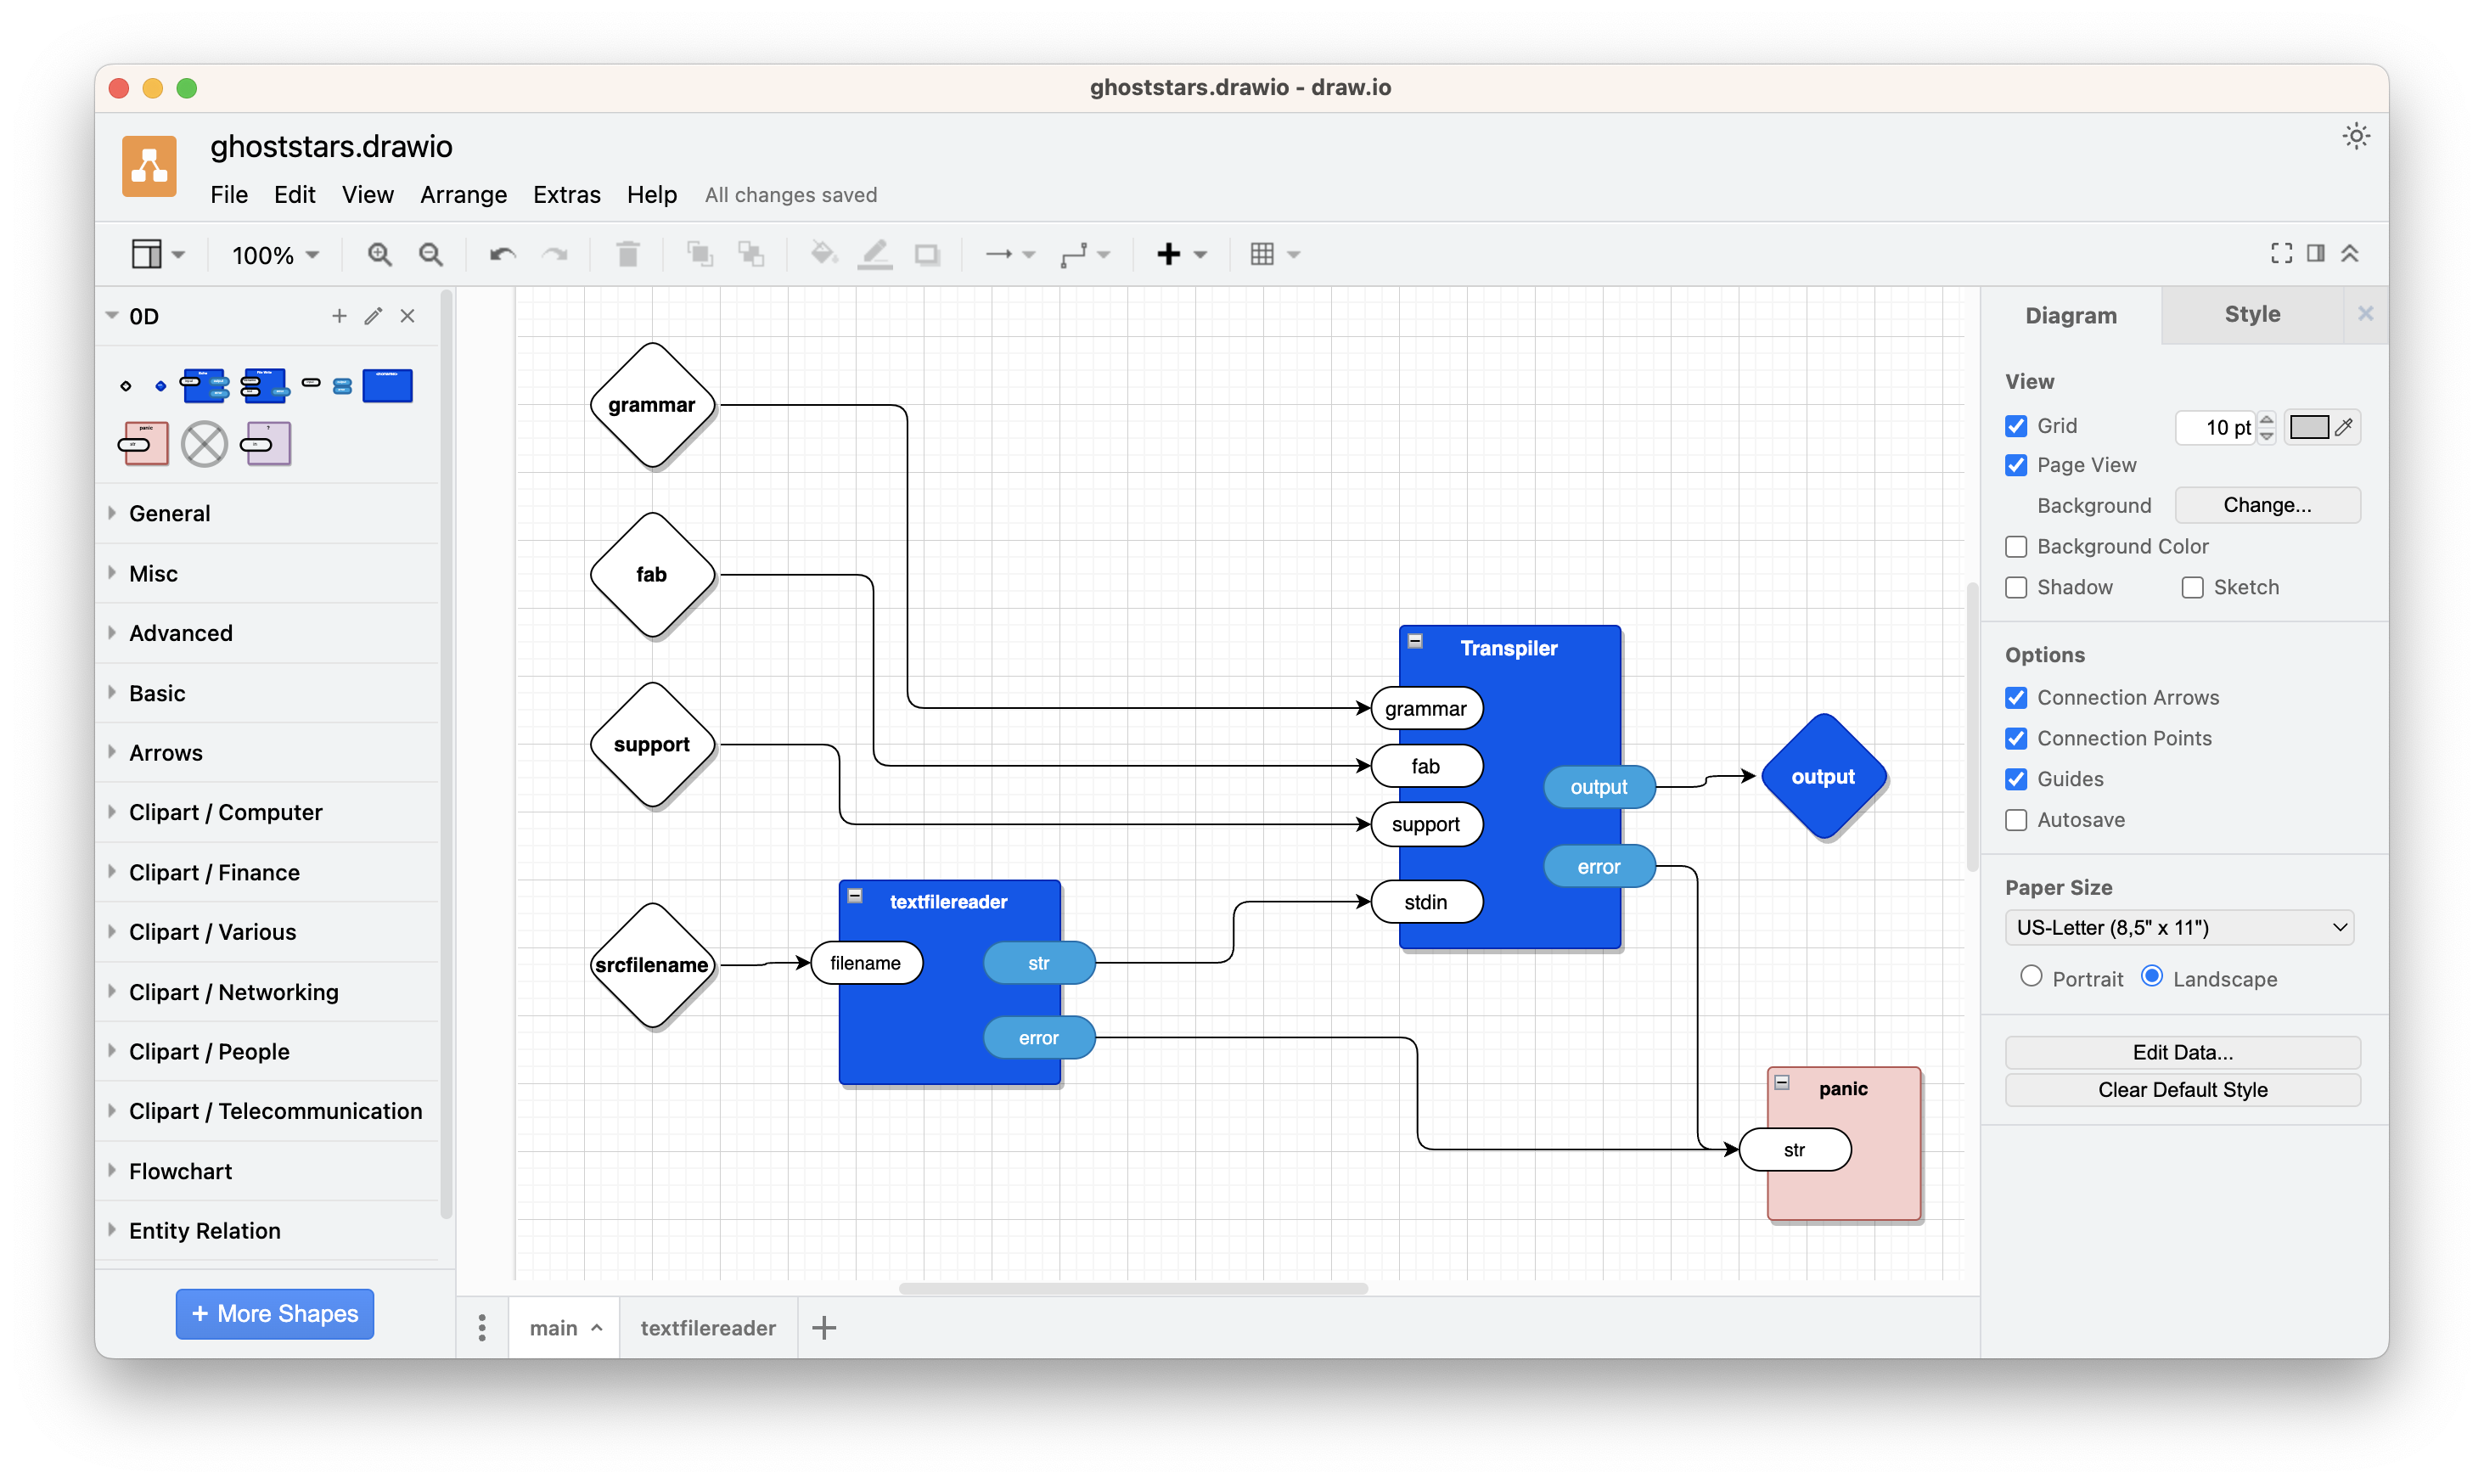Toggle the Connection Arrows checkbox
This screenshot has height=1484, width=2484.
click(2016, 697)
